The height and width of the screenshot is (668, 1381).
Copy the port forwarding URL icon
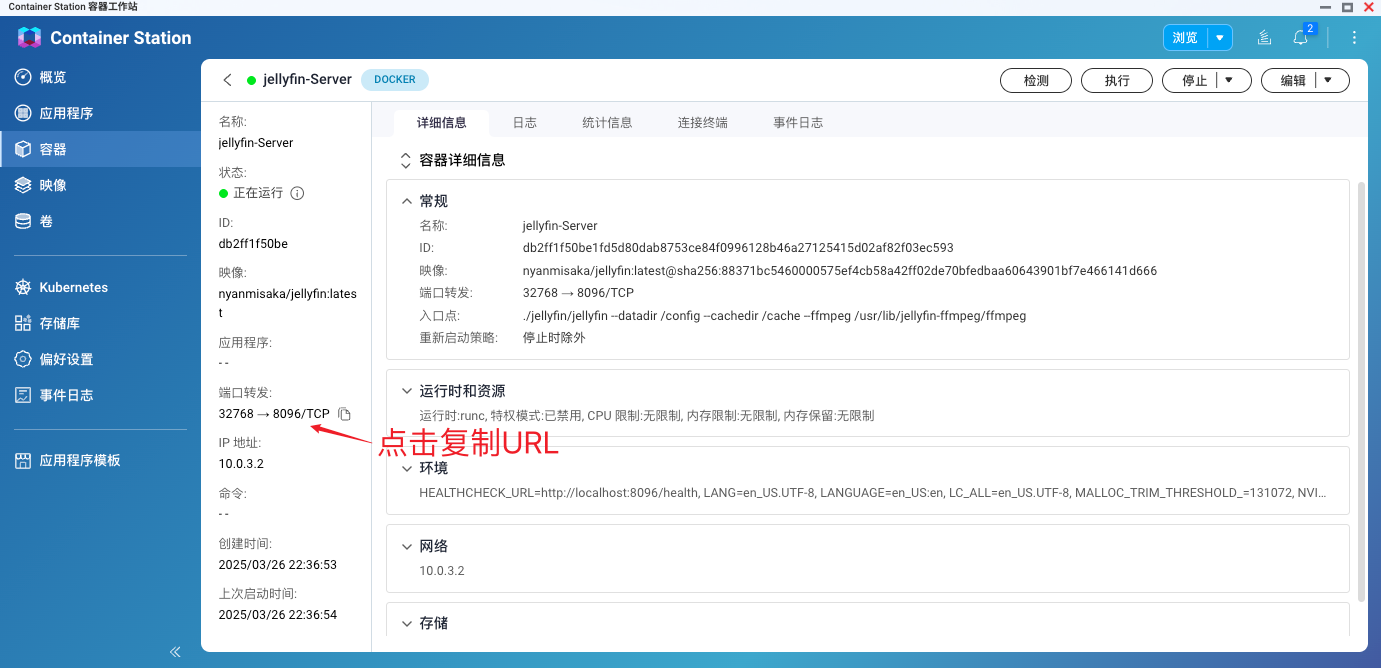[x=344, y=414]
